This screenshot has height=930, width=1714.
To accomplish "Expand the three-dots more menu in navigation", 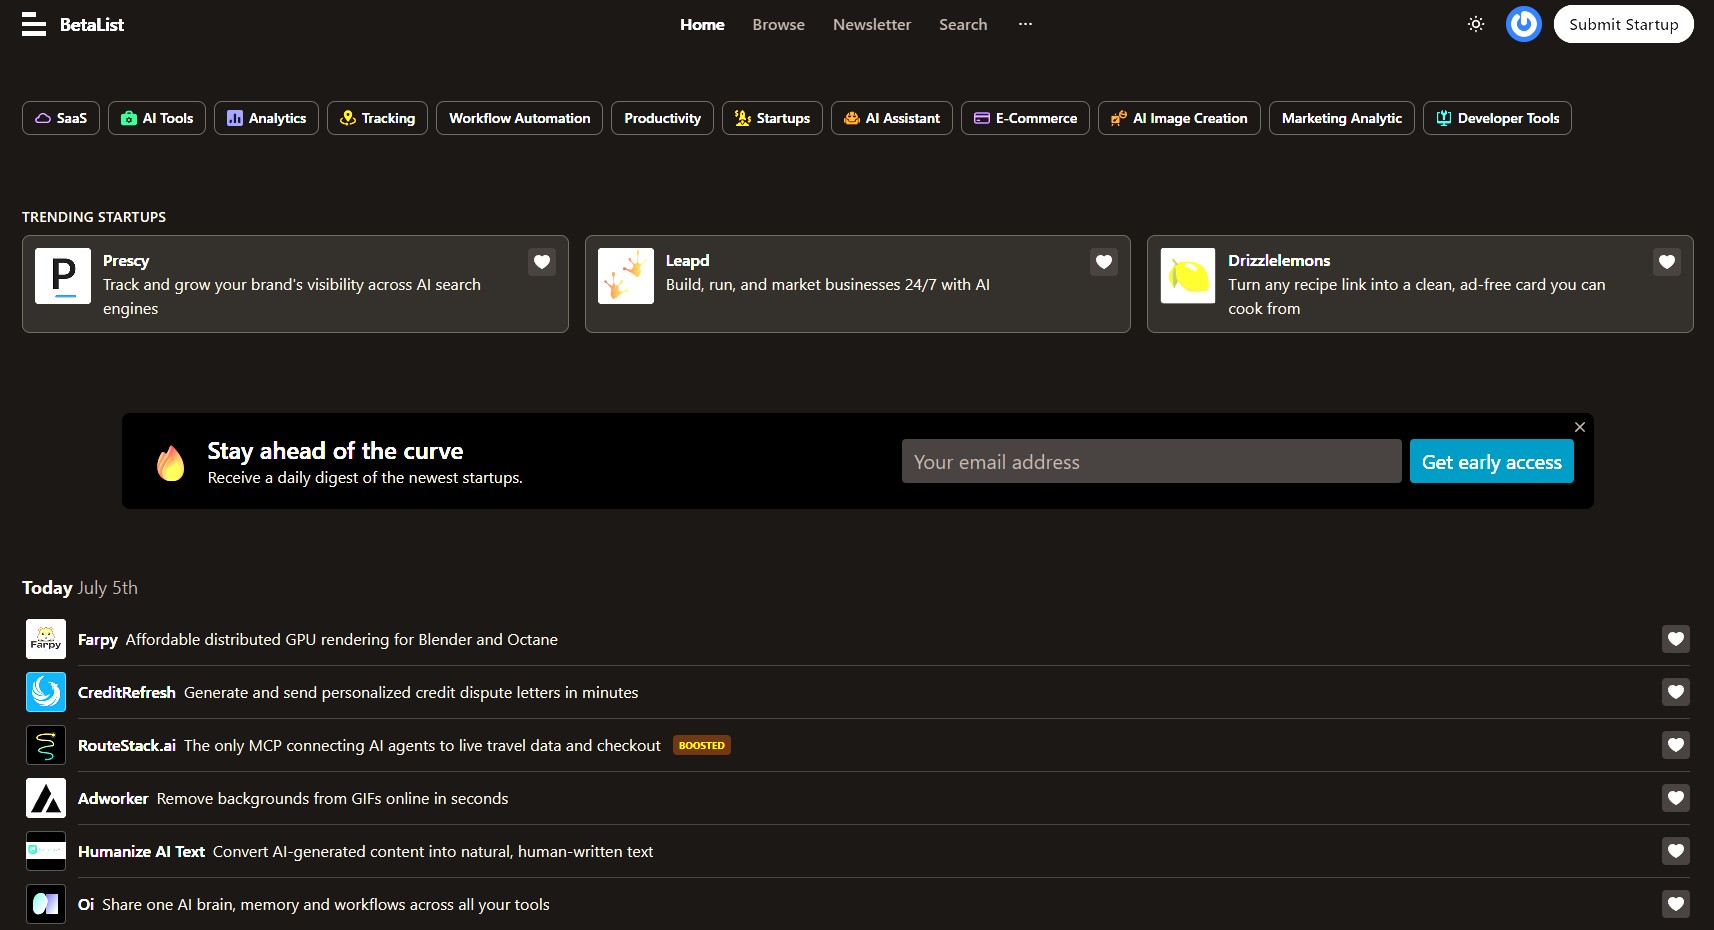I will click(x=1025, y=24).
